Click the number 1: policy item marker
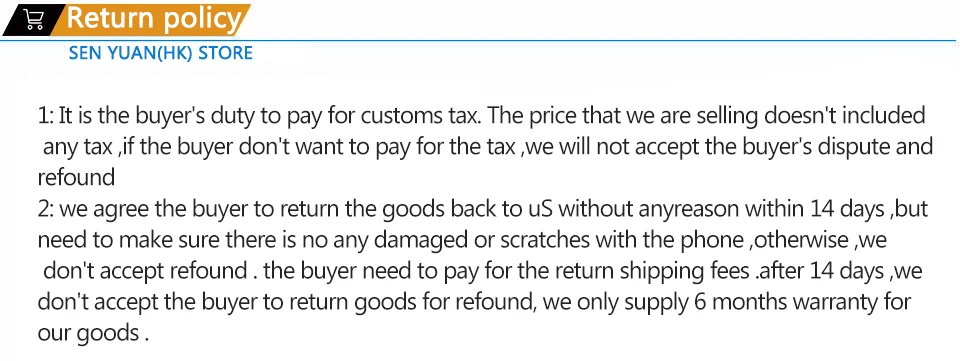 46,115
